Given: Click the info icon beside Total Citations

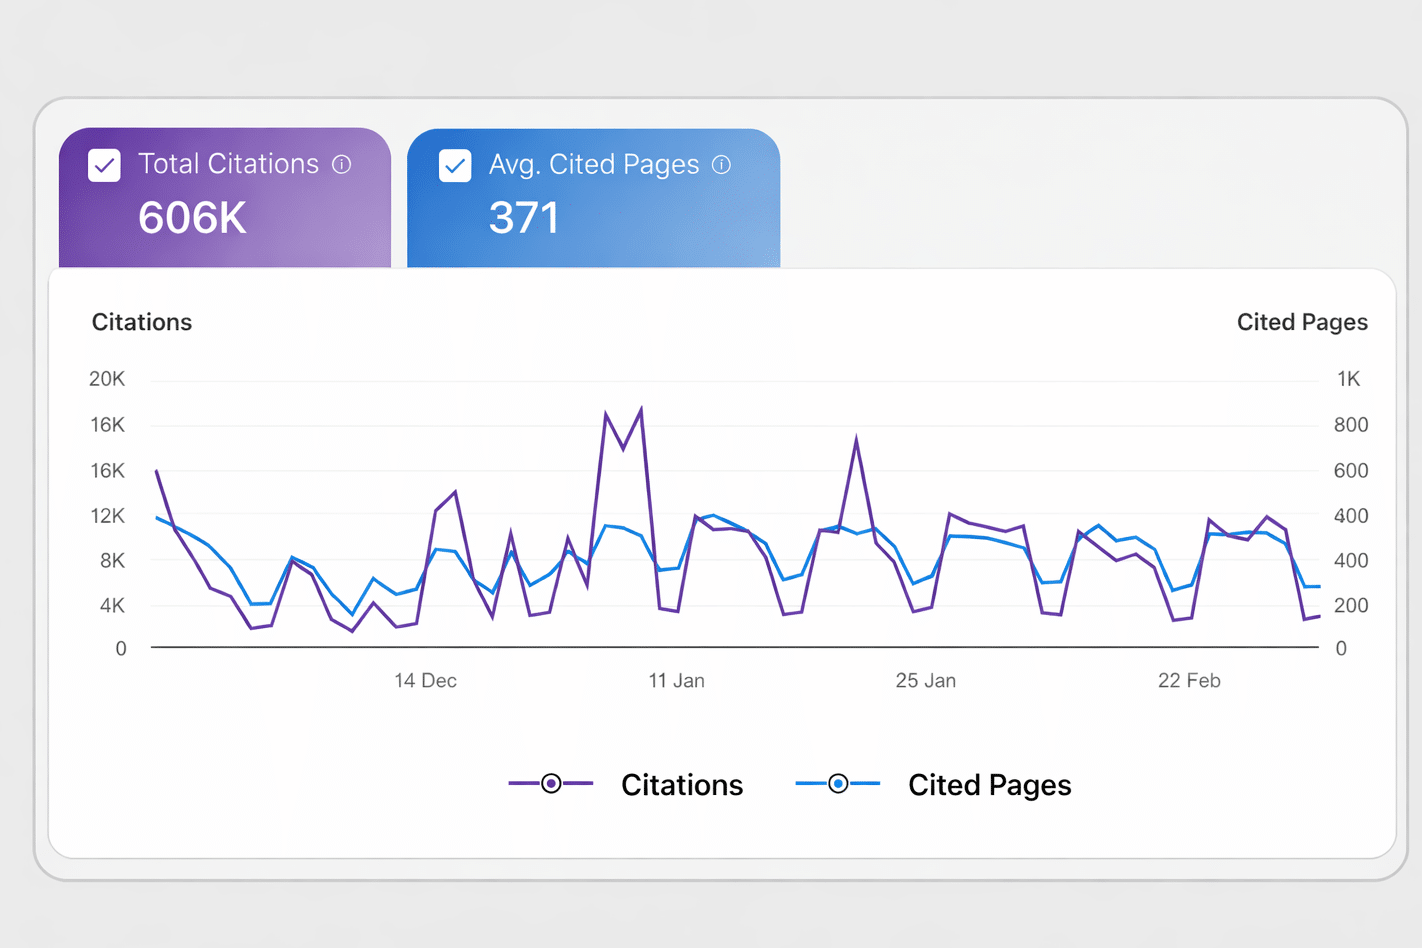Looking at the screenshot, I should (342, 165).
